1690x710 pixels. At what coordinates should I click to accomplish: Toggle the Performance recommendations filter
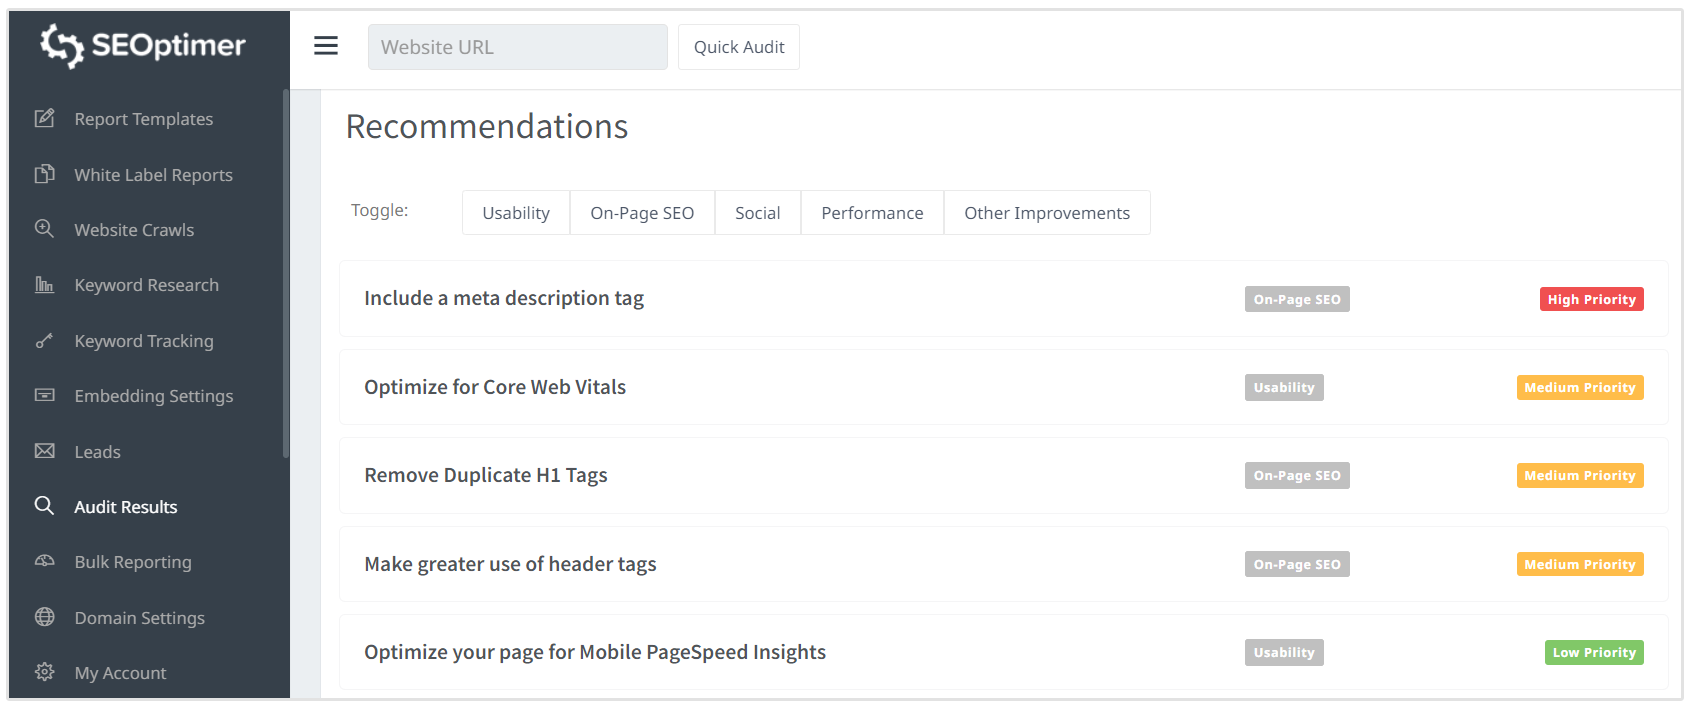(872, 213)
